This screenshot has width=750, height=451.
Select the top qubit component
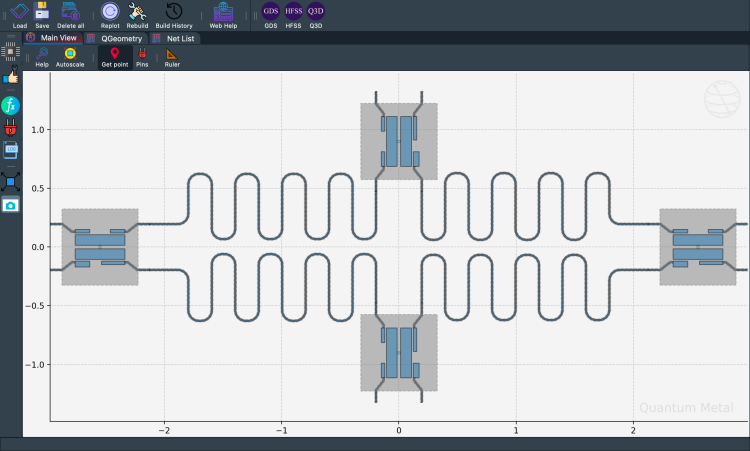pos(399,141)
